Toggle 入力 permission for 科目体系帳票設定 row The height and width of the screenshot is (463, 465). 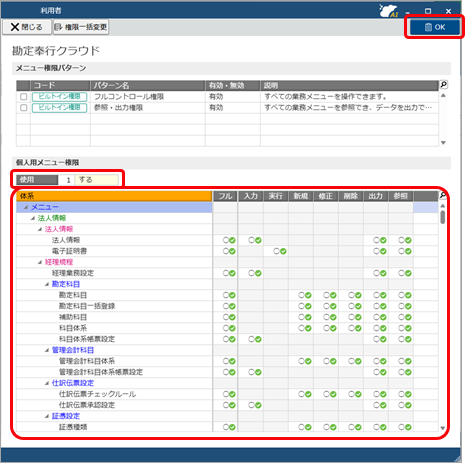[255, 339]
